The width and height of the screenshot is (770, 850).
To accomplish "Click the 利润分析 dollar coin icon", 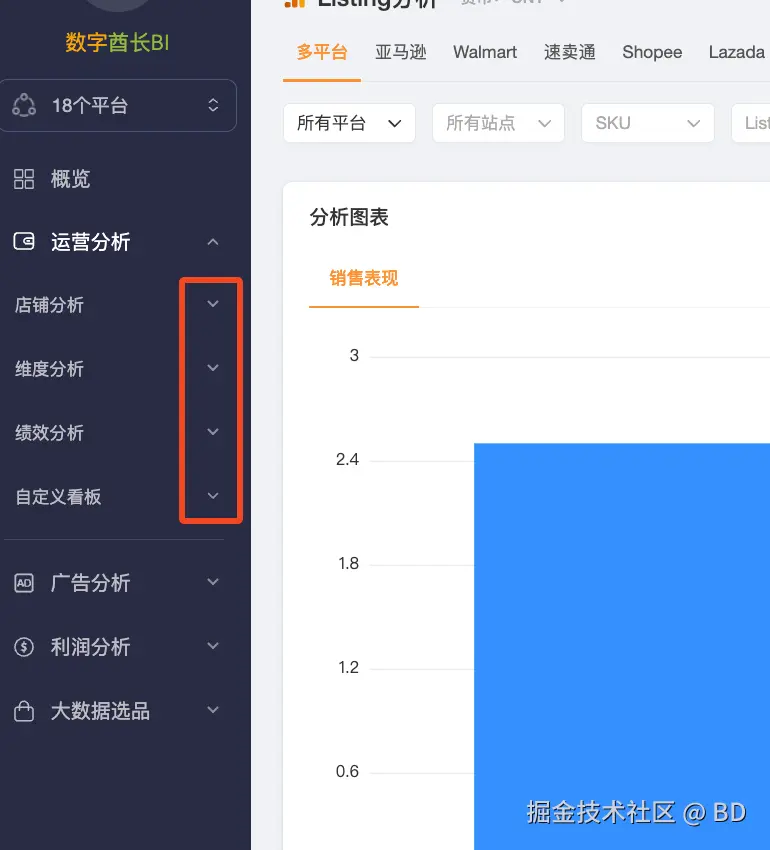I will [x=24, y=647].
